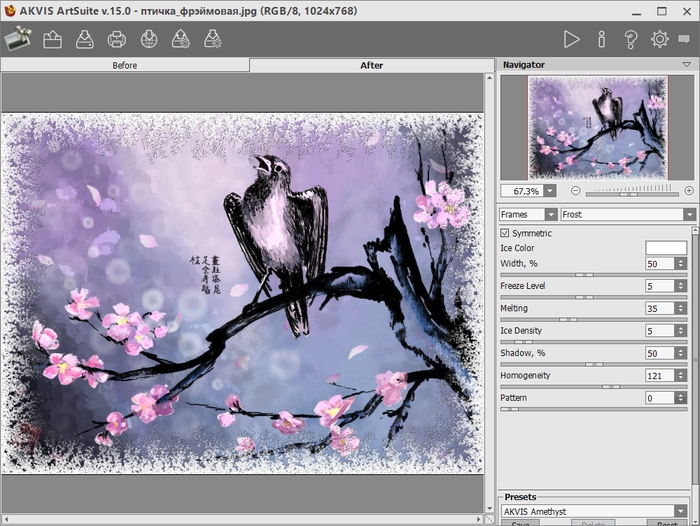The height and width of the screenshot is (526, 700).
Task: Step the Shadow, % spinner
Action: 681,353
